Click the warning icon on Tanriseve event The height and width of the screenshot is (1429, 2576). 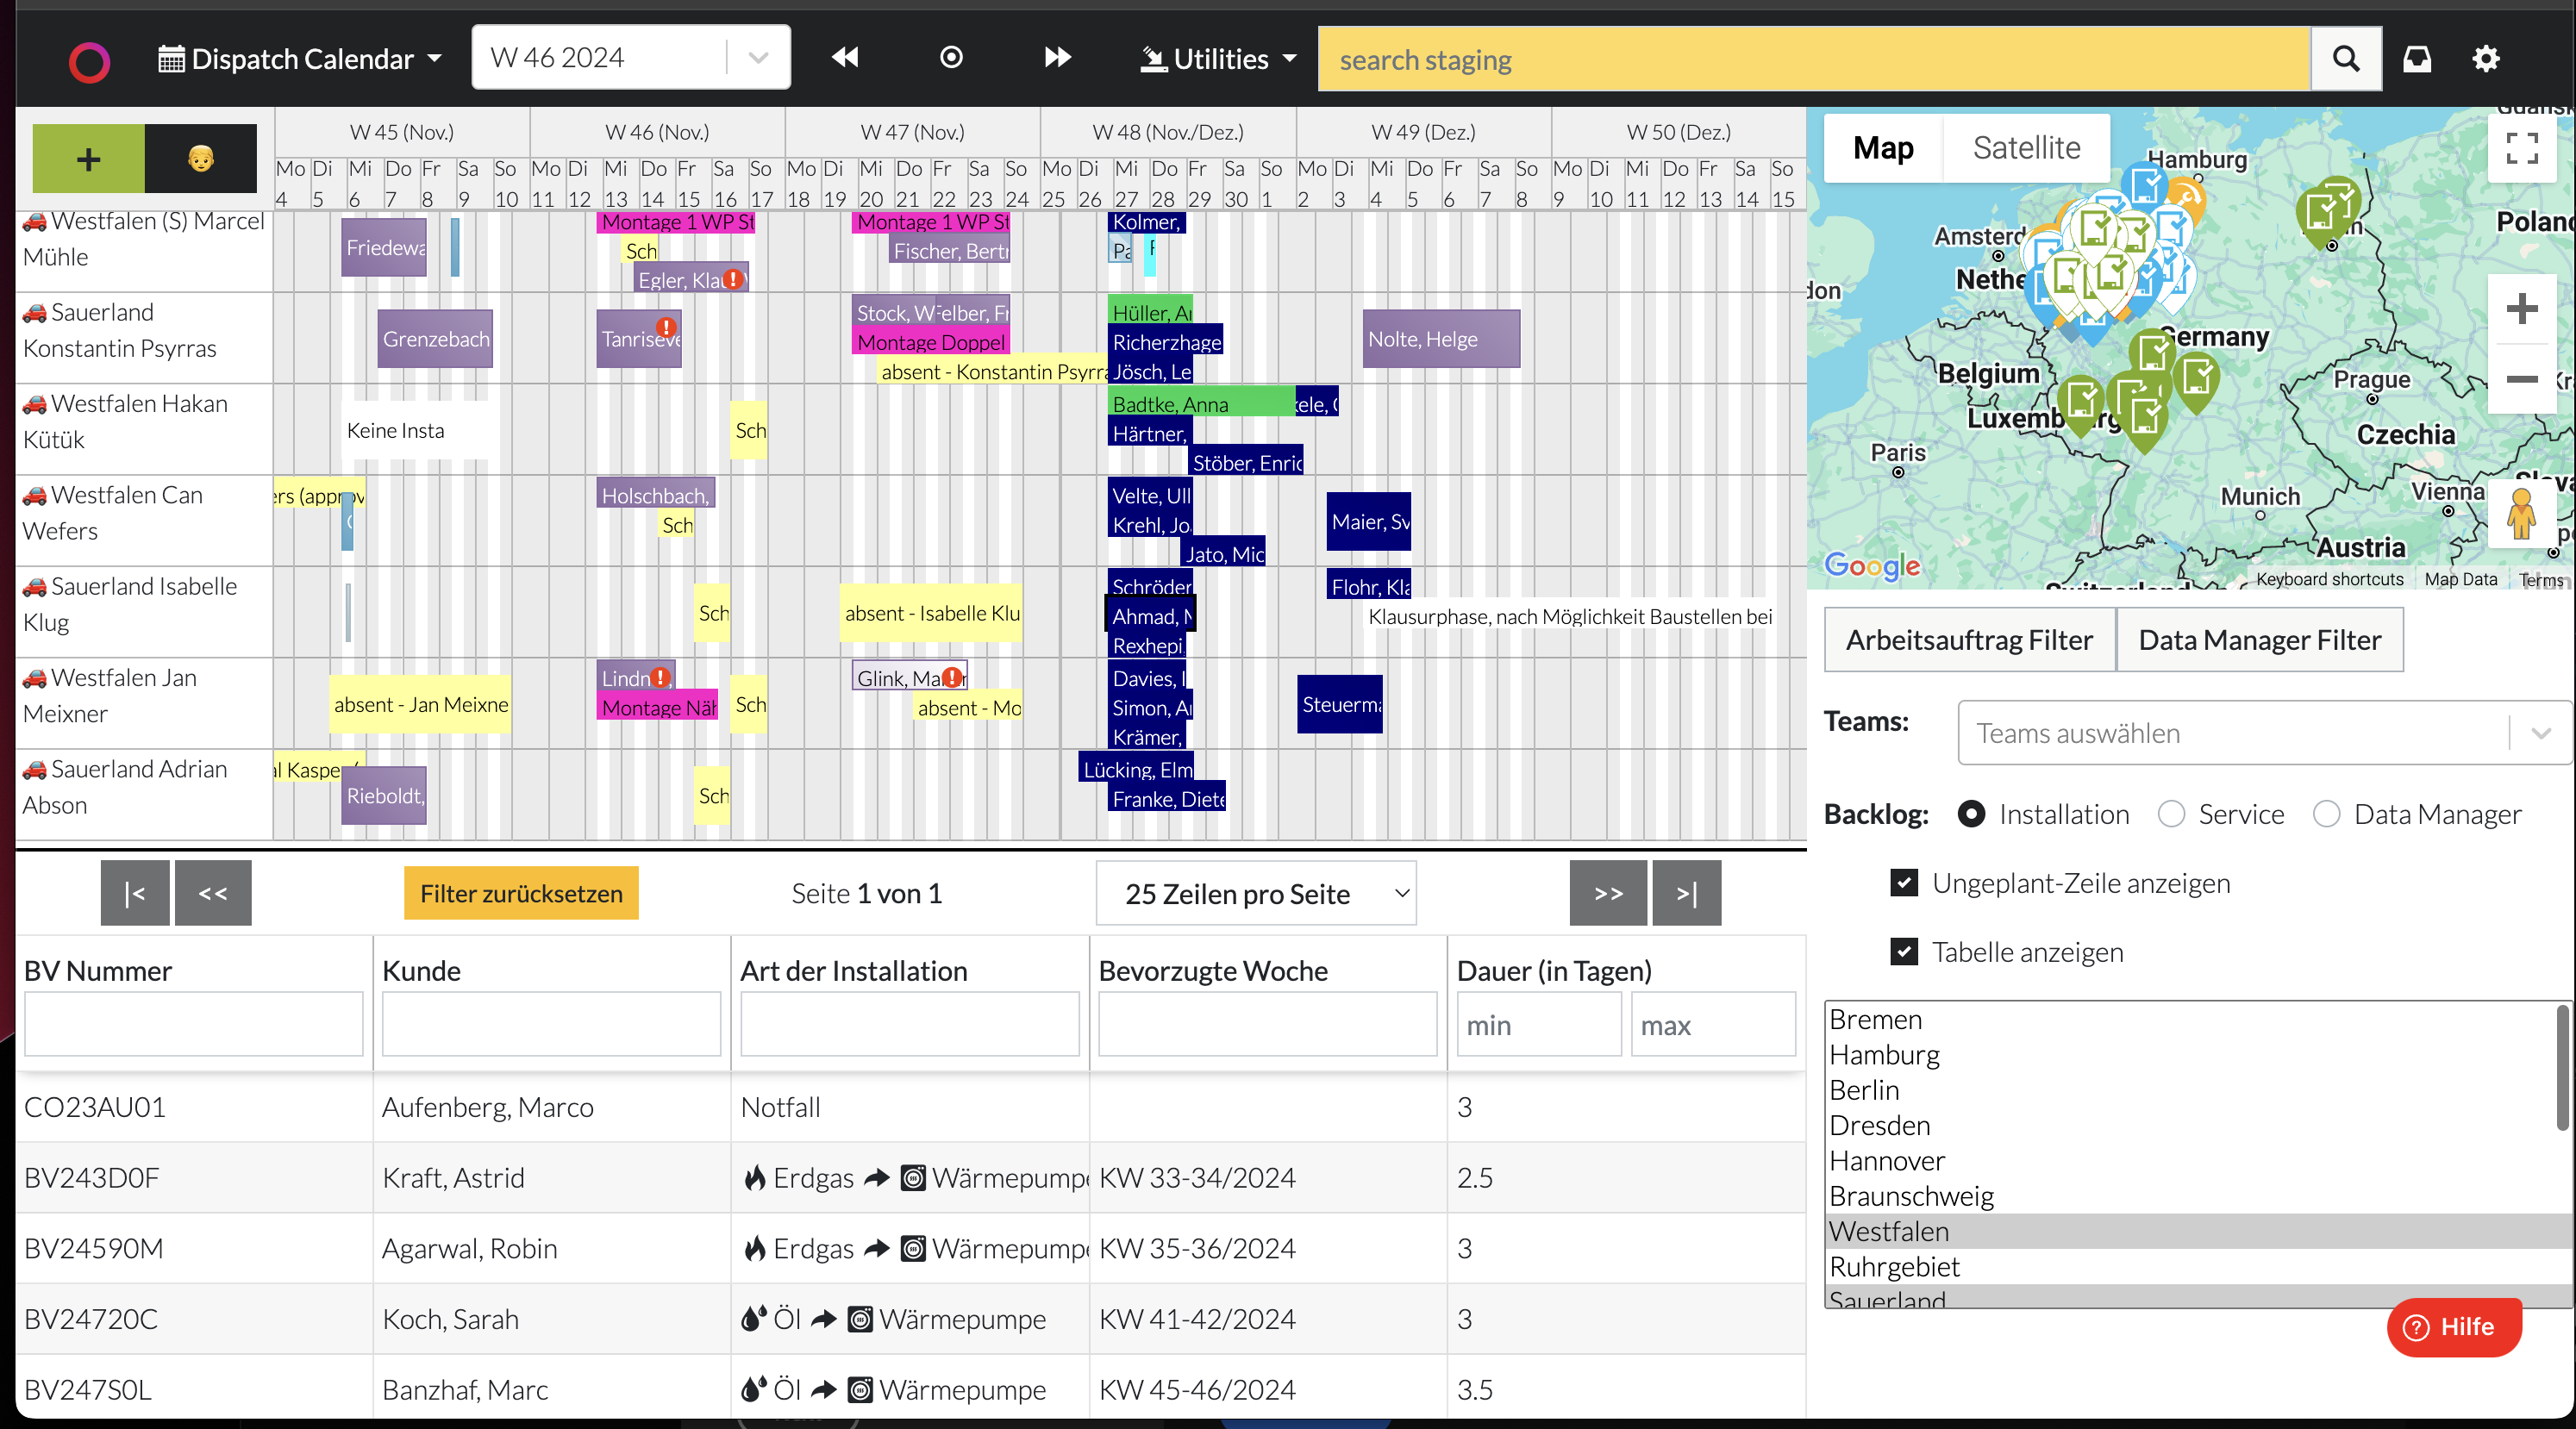666,327
